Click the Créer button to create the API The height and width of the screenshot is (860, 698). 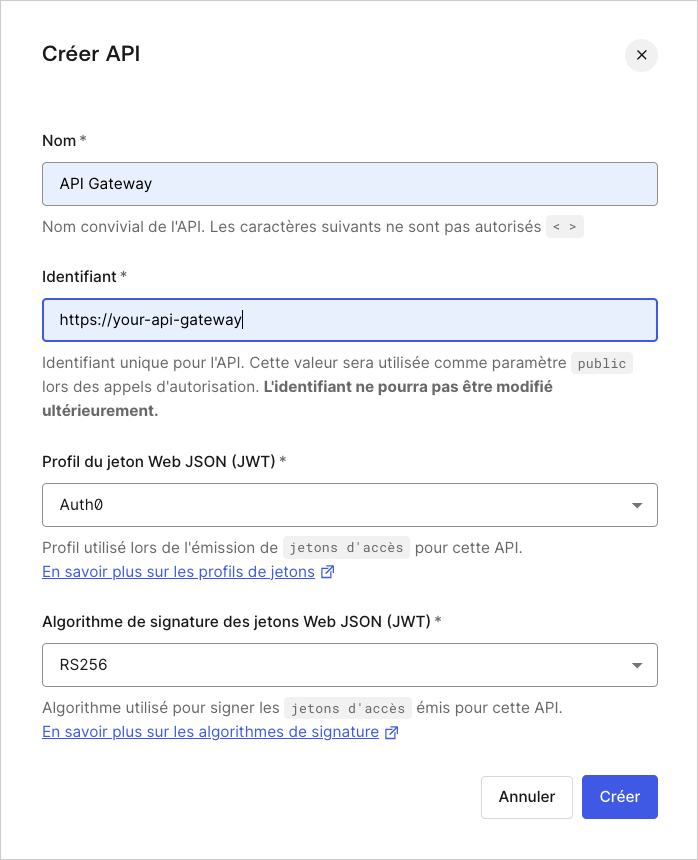pyautogui.click(x=619, y=797)
